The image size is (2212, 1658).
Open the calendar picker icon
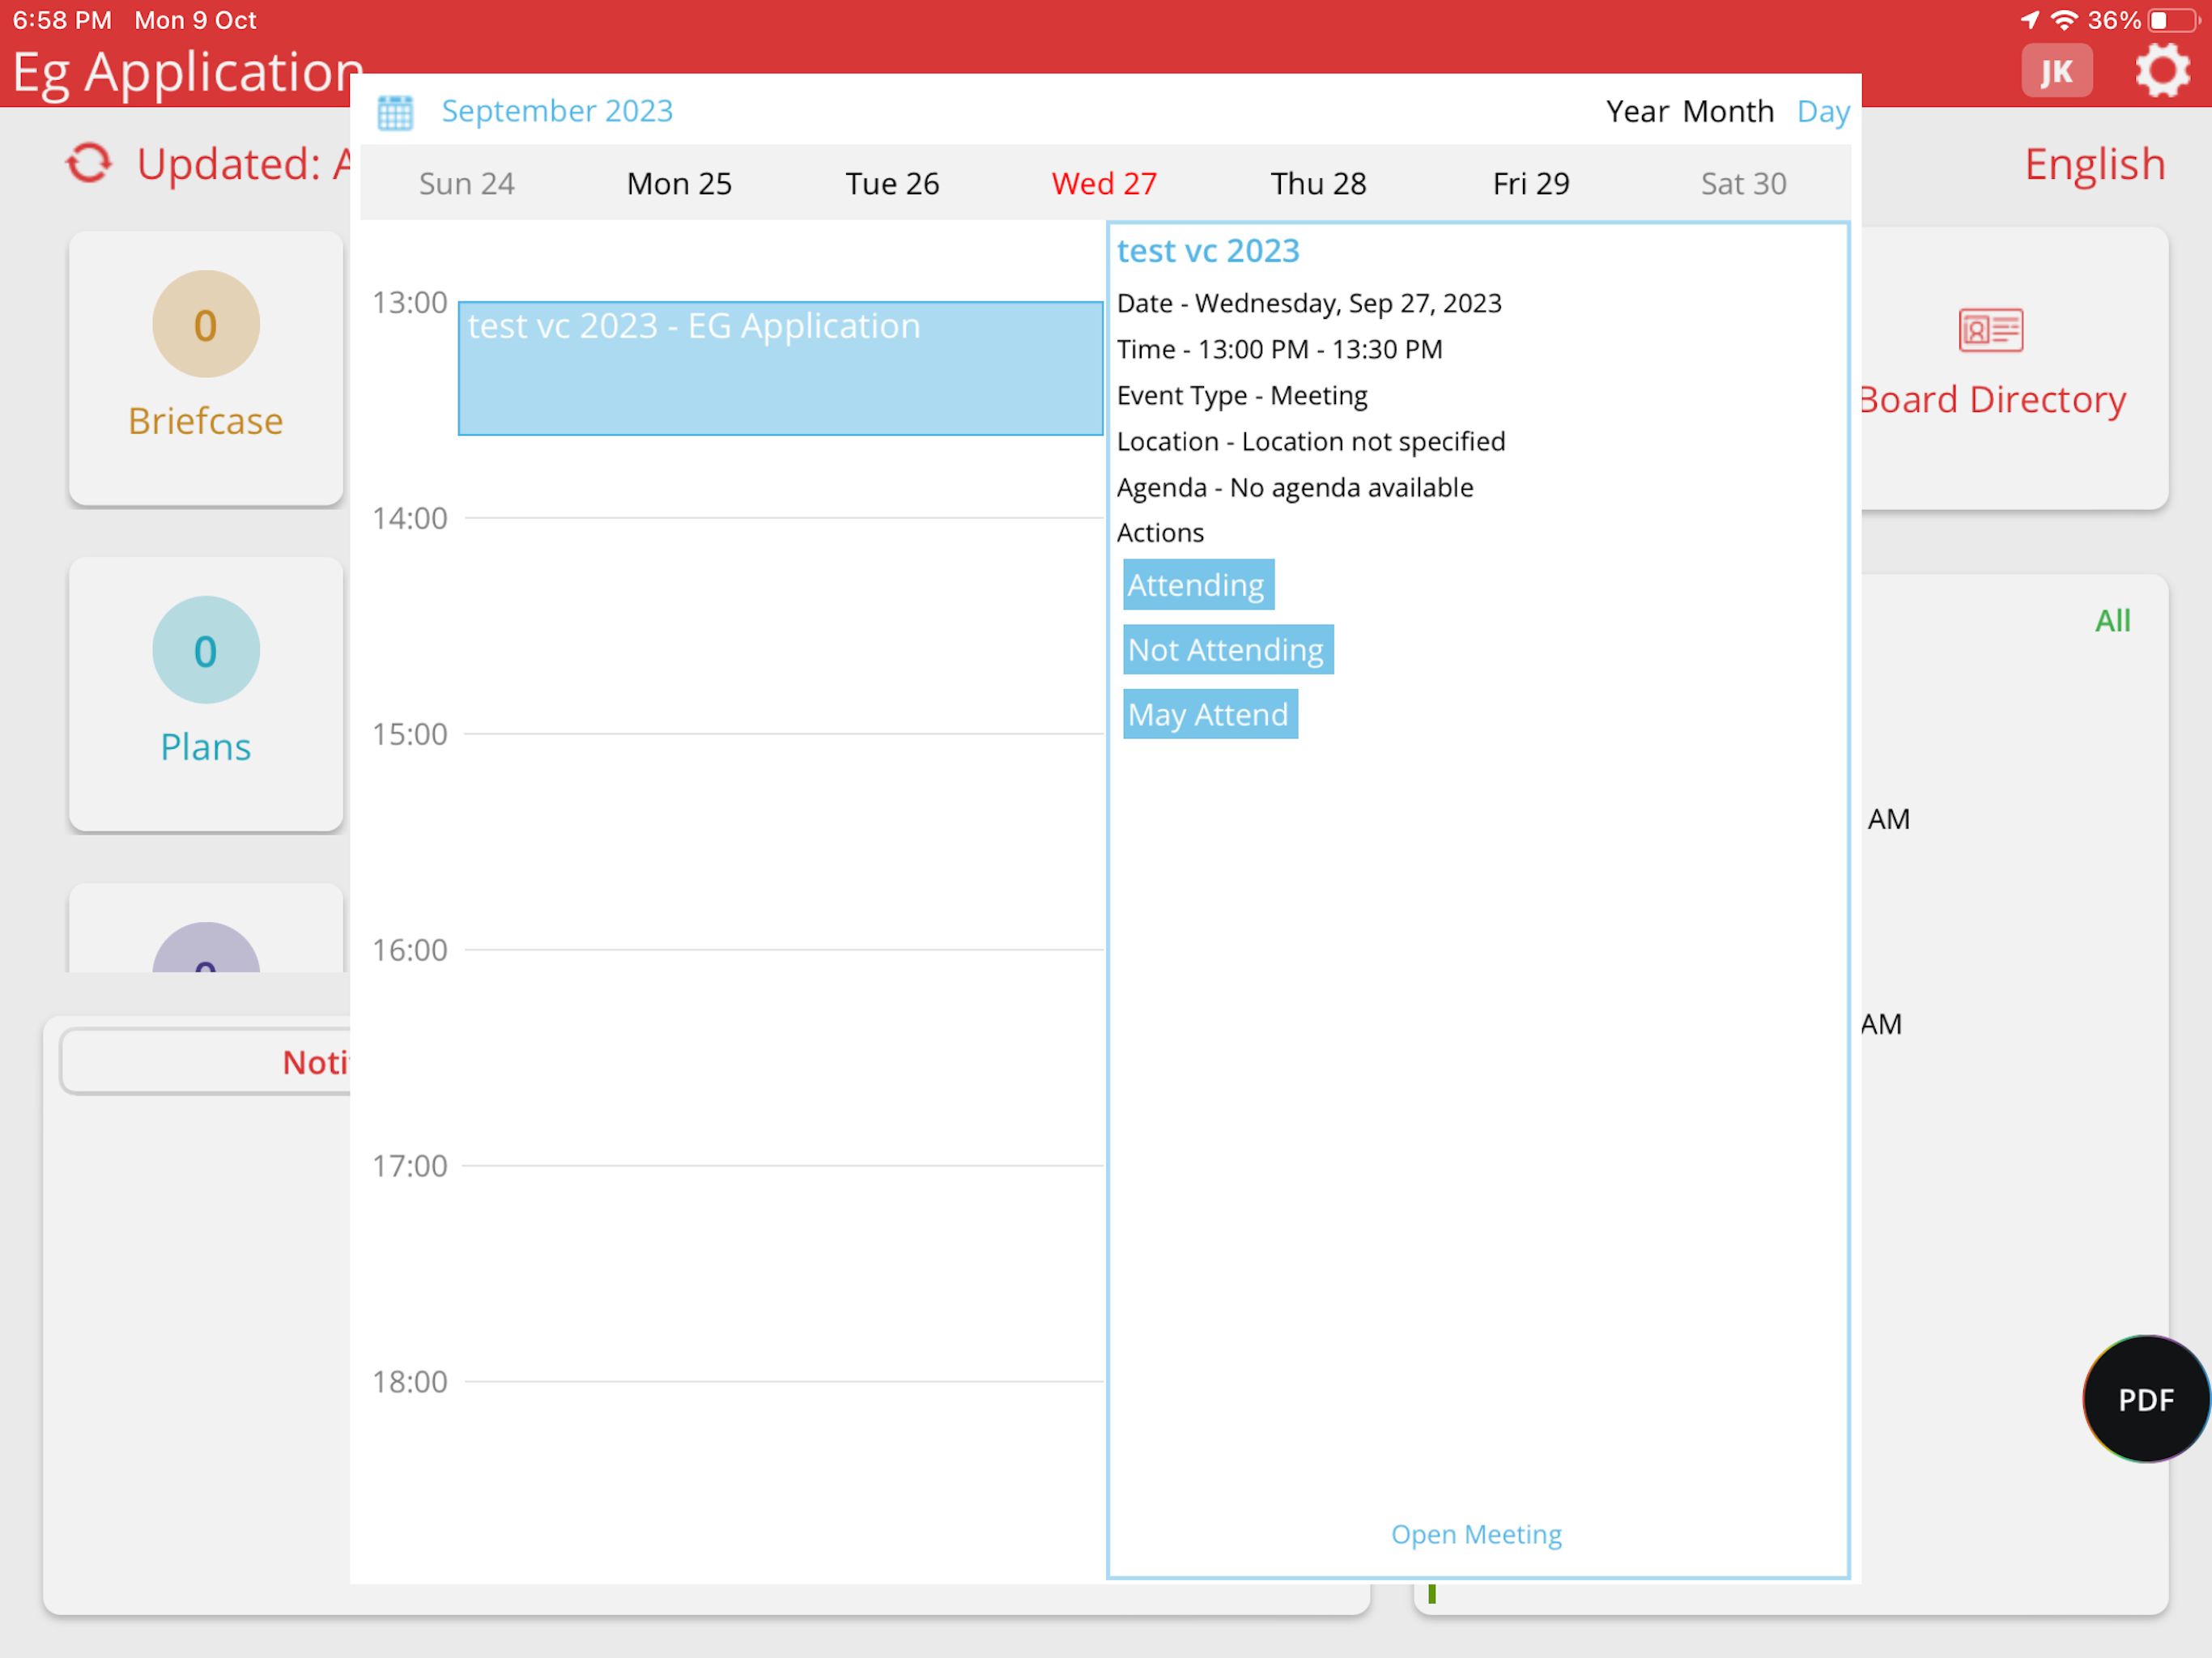click(x=395, y=112)
